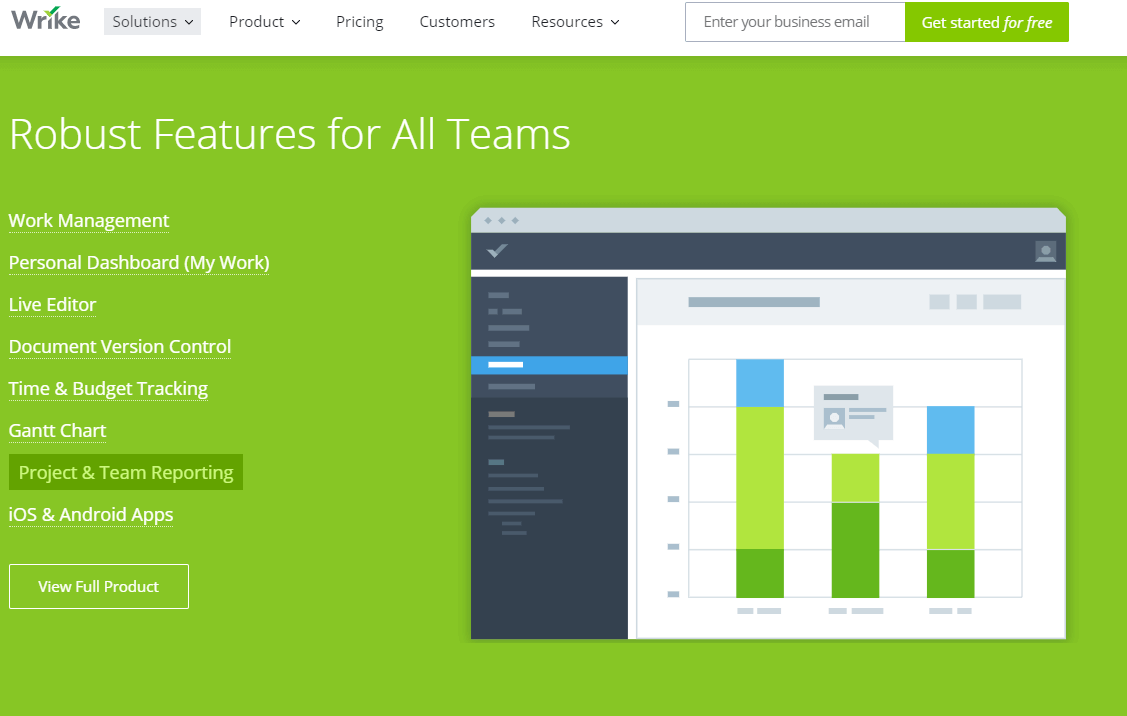Image resolution: width=1127 pixels, height=716 pixels.
Task: Click the Get started for free button
Action: [x=987, y=21]
